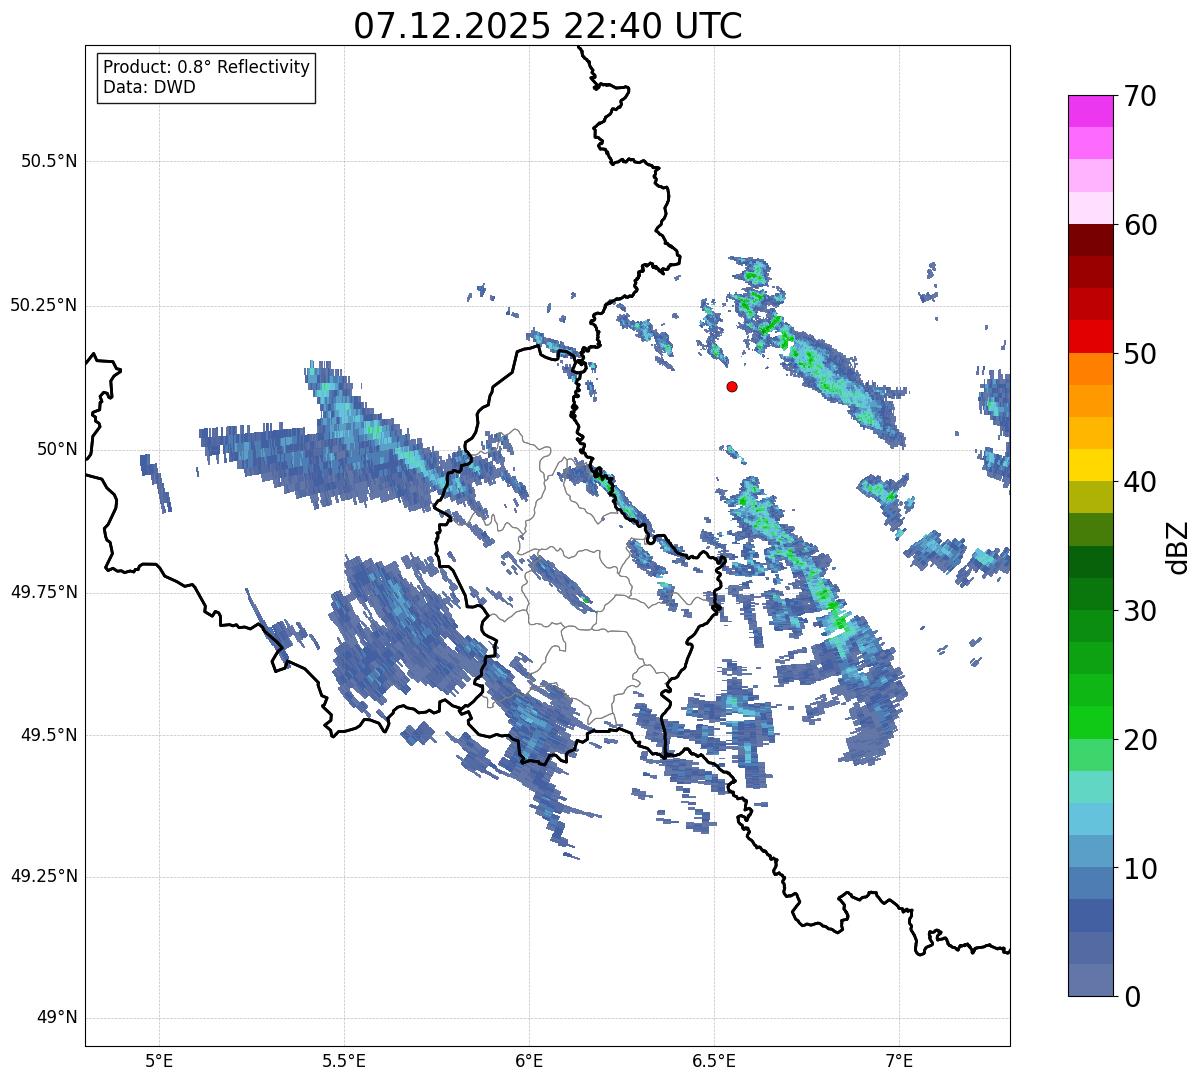
Task: Click the "Product: 0.8° Reflectivity" label
Action: [x=207, y=67]
